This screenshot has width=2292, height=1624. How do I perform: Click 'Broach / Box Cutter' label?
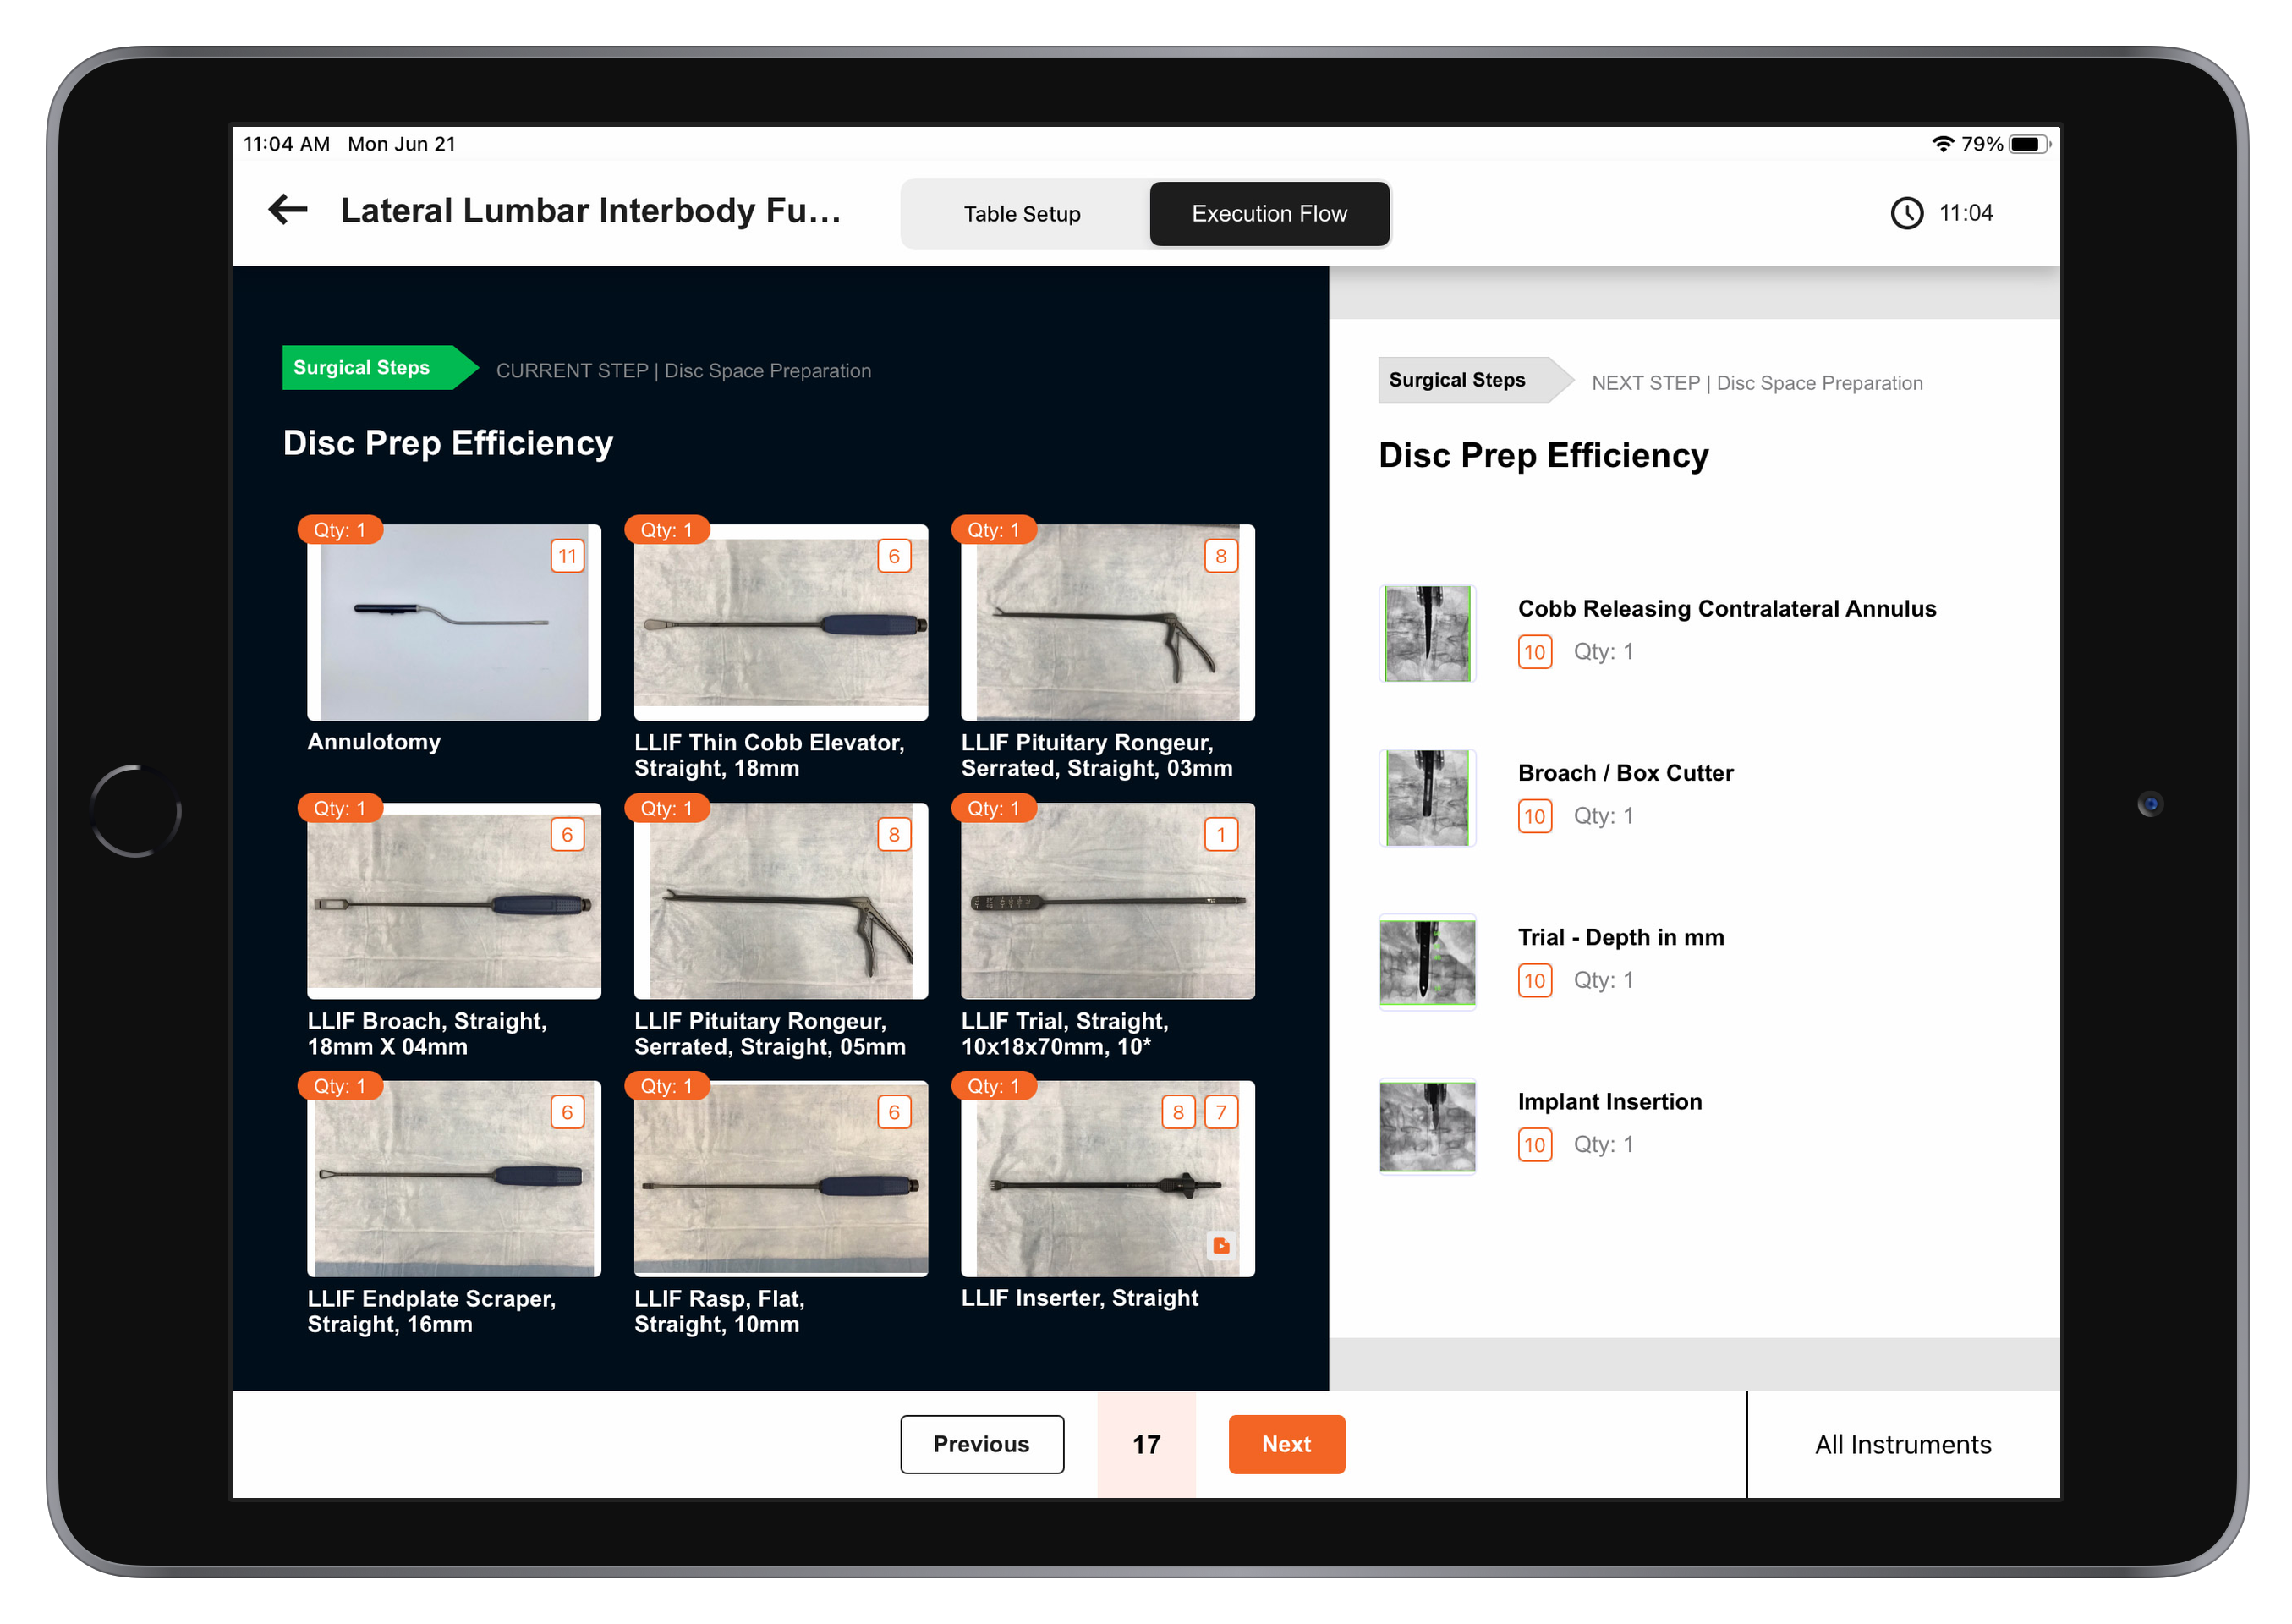[x=1625, y=772]
